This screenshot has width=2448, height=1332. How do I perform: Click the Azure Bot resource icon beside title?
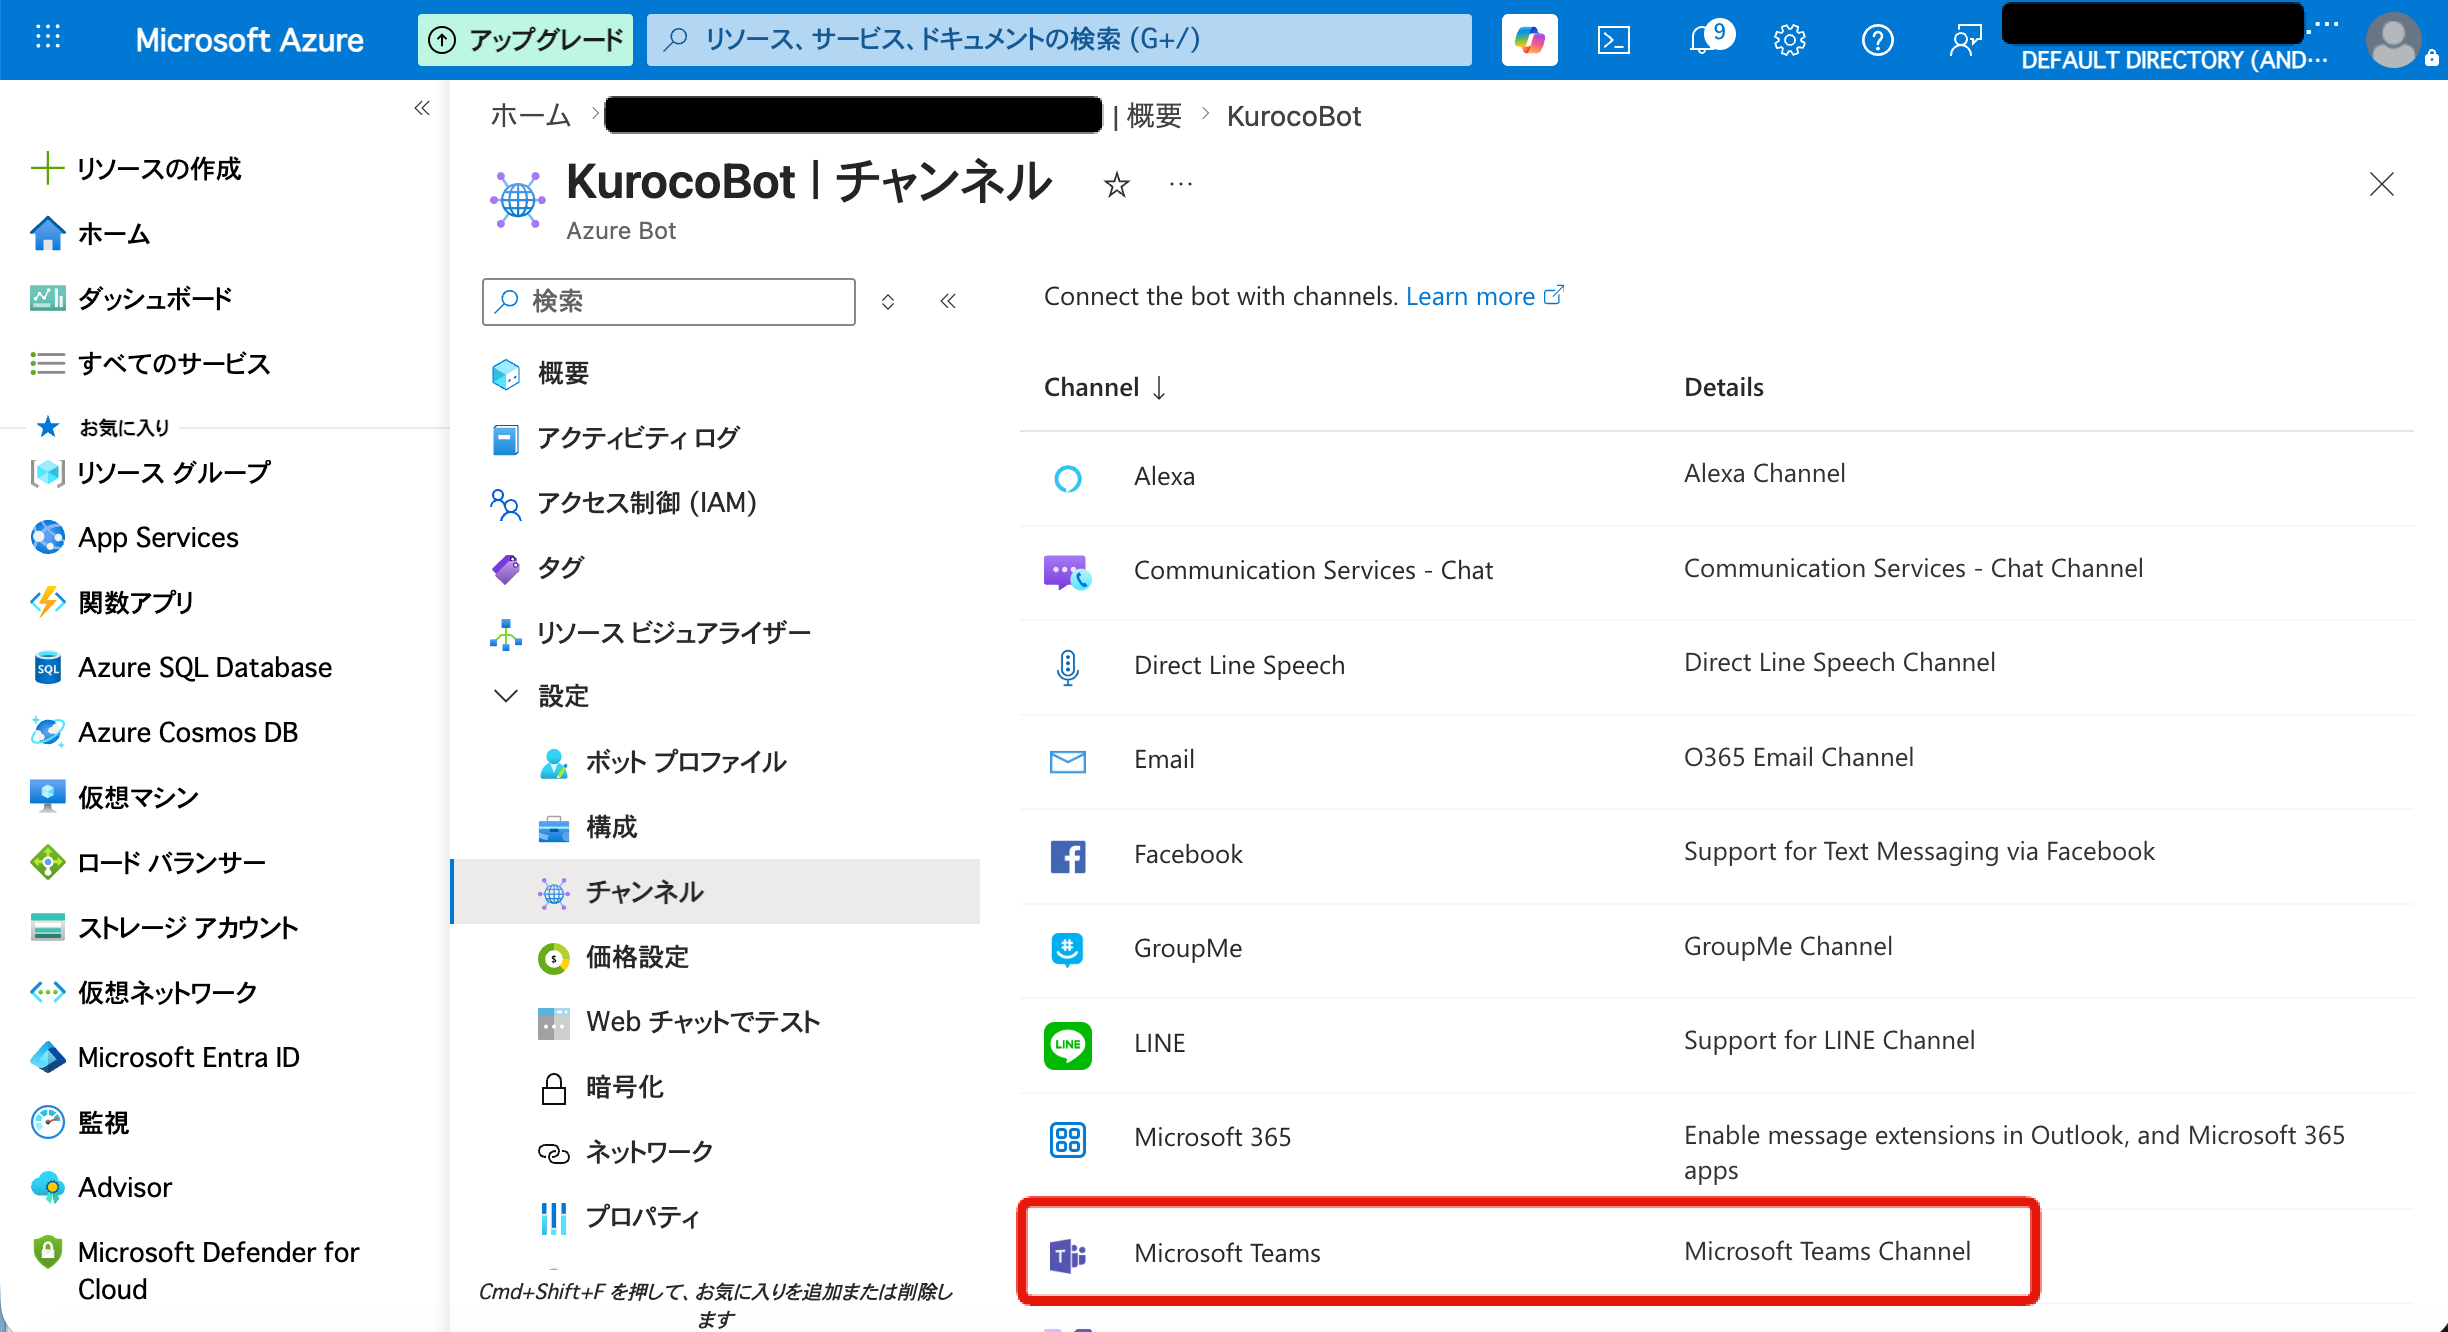tap(518, 200)
